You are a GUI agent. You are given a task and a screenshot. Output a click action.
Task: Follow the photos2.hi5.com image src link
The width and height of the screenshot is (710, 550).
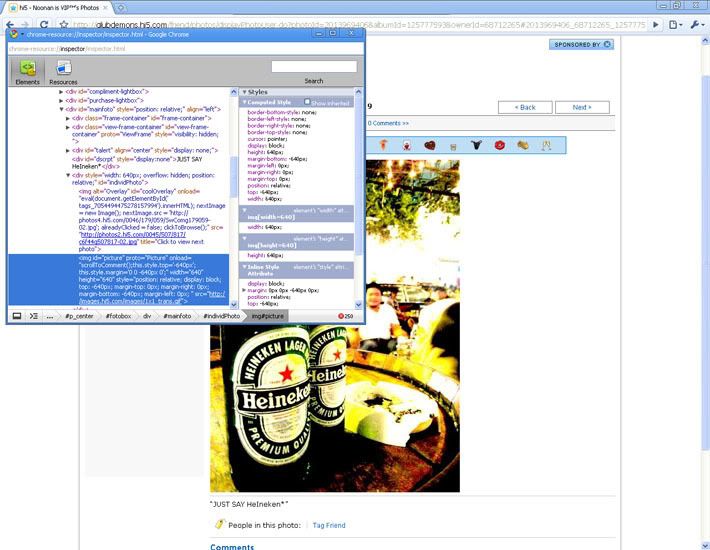click(x=132, y=238)
